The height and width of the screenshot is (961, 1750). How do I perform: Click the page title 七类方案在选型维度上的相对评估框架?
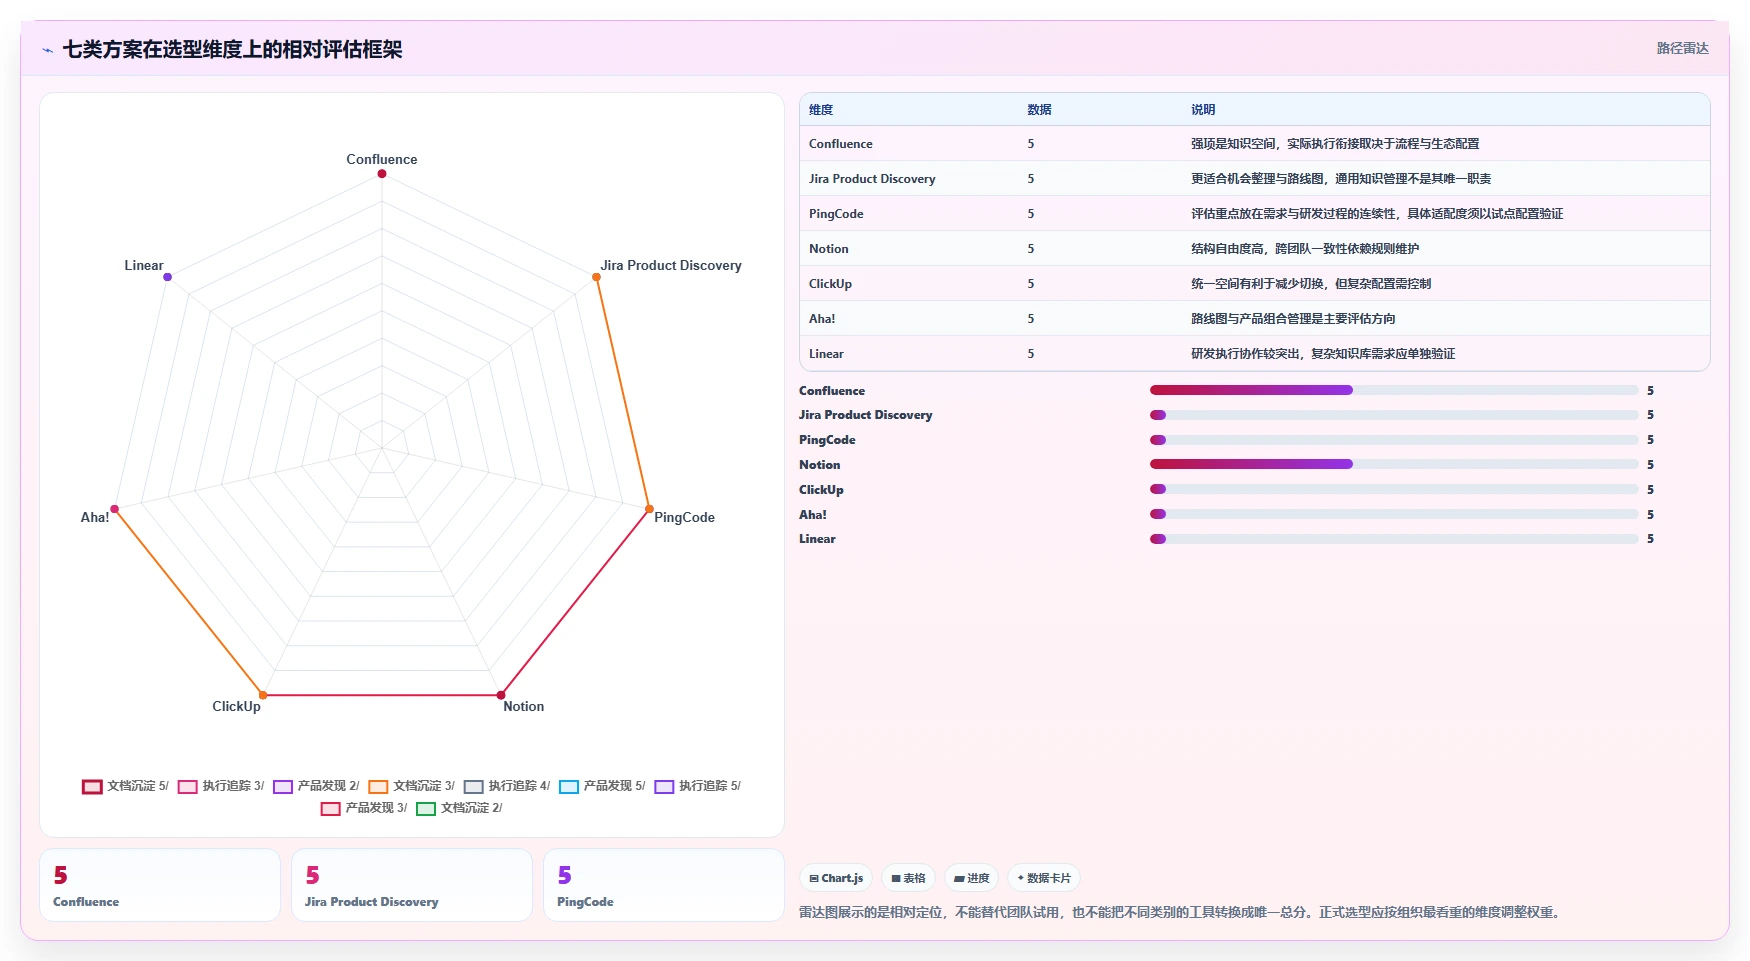233,50
